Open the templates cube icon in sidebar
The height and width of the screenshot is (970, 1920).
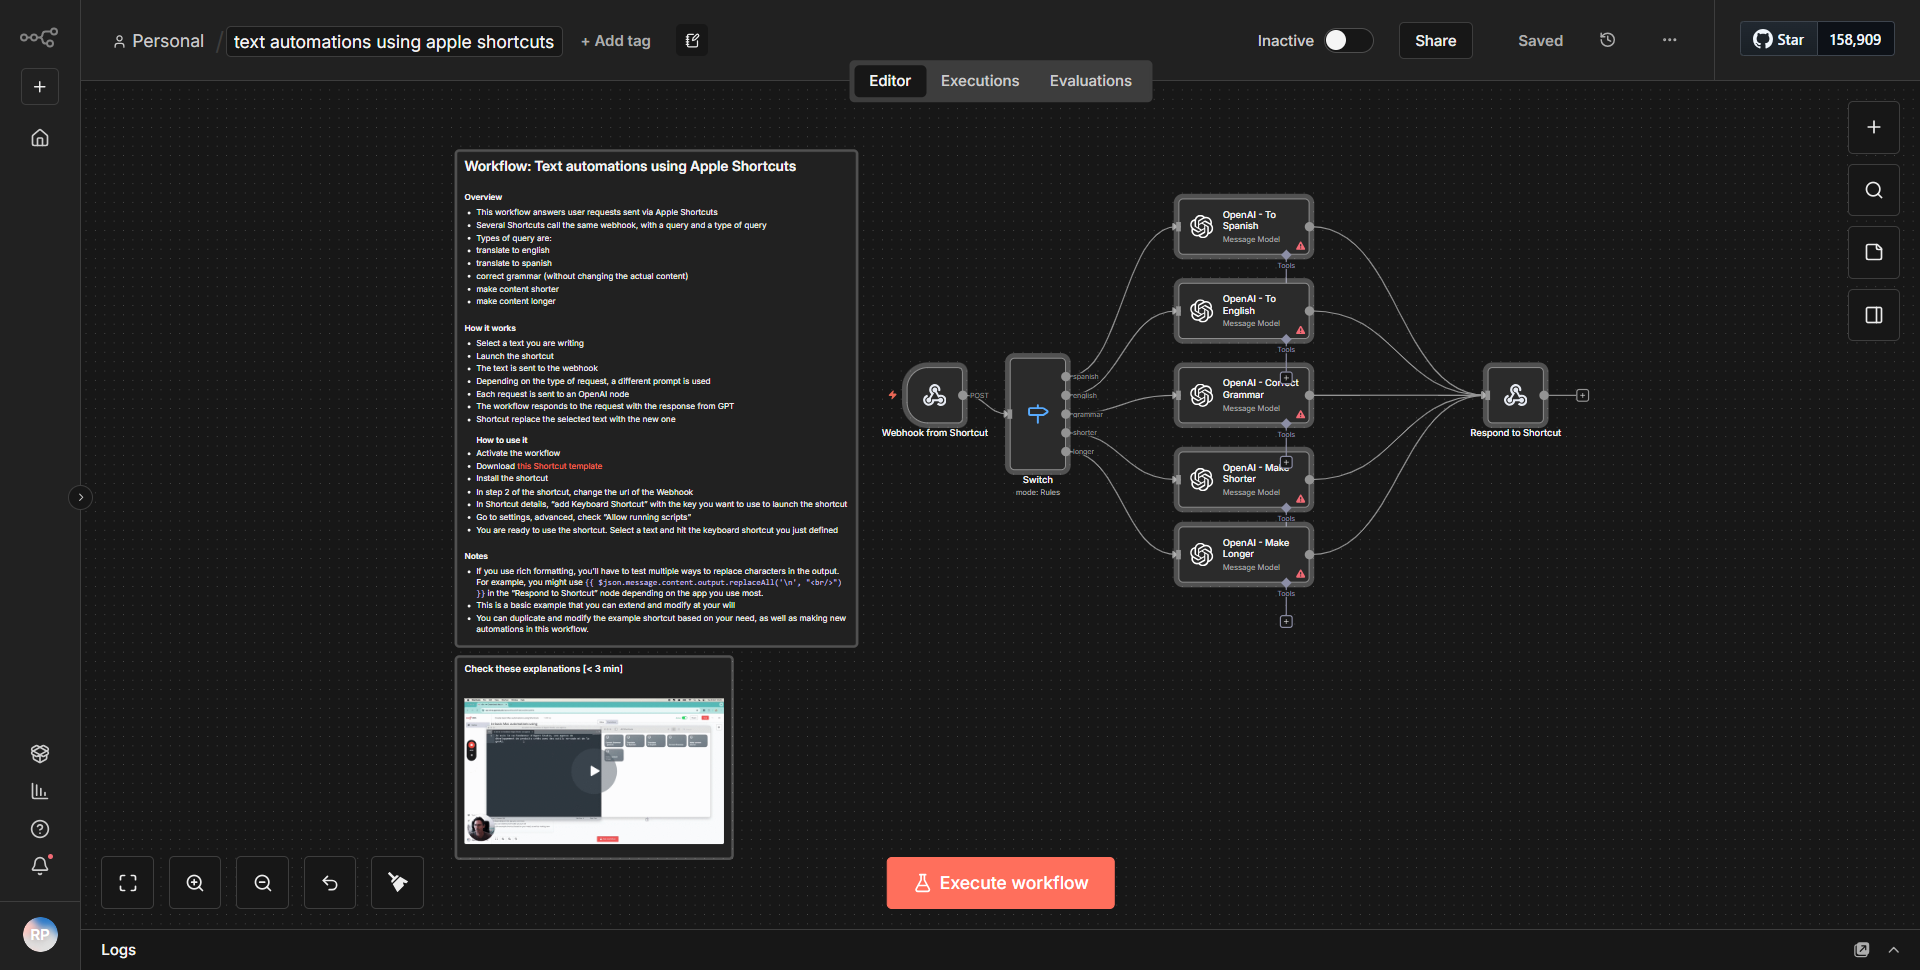40,753
